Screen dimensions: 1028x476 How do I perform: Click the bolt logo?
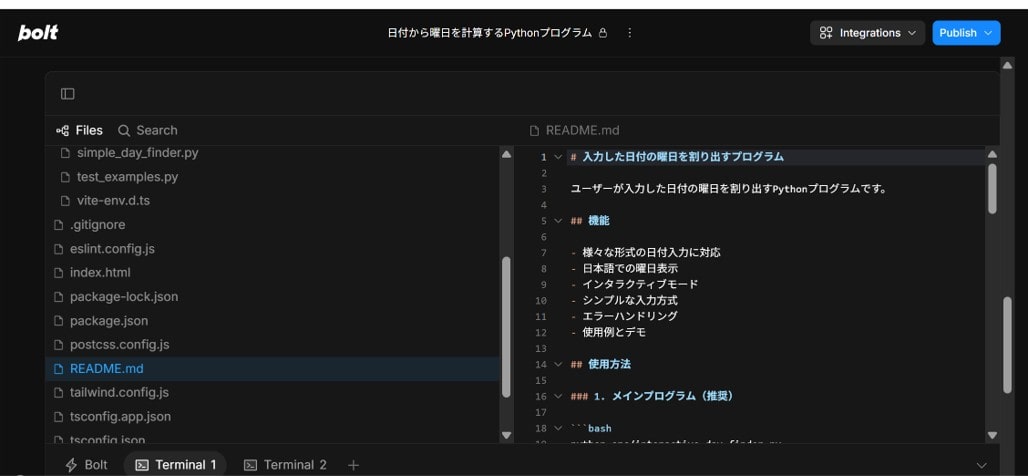pos(38,33)
